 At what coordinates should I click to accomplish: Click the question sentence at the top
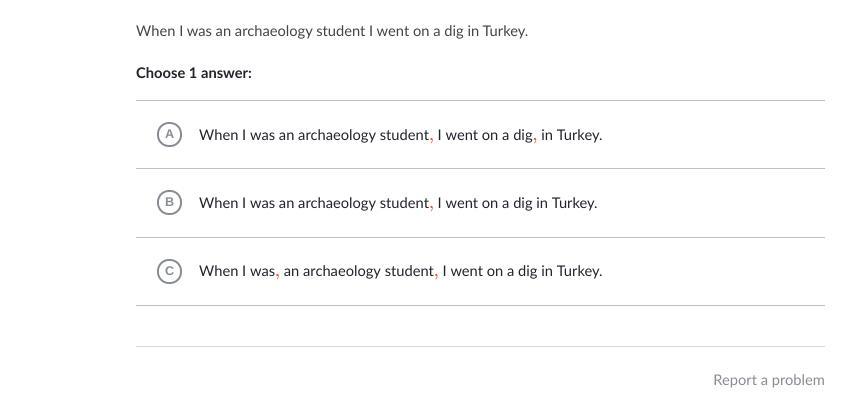331,31
